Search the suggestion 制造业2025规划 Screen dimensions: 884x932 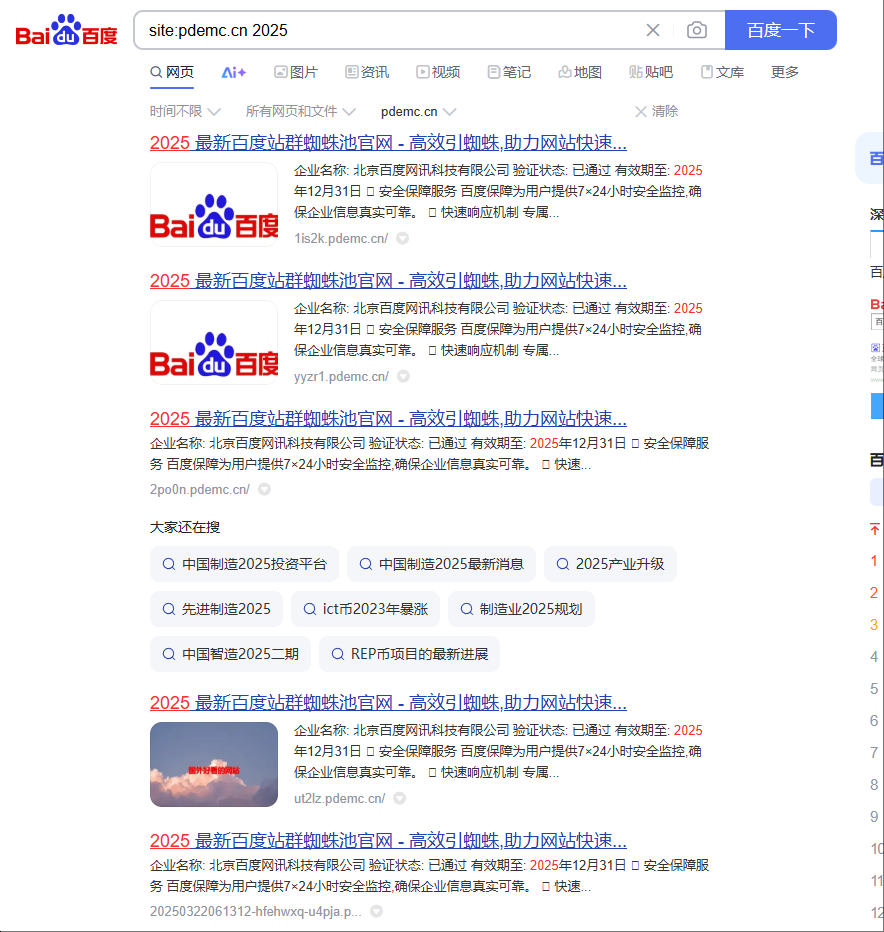point(521,609)
